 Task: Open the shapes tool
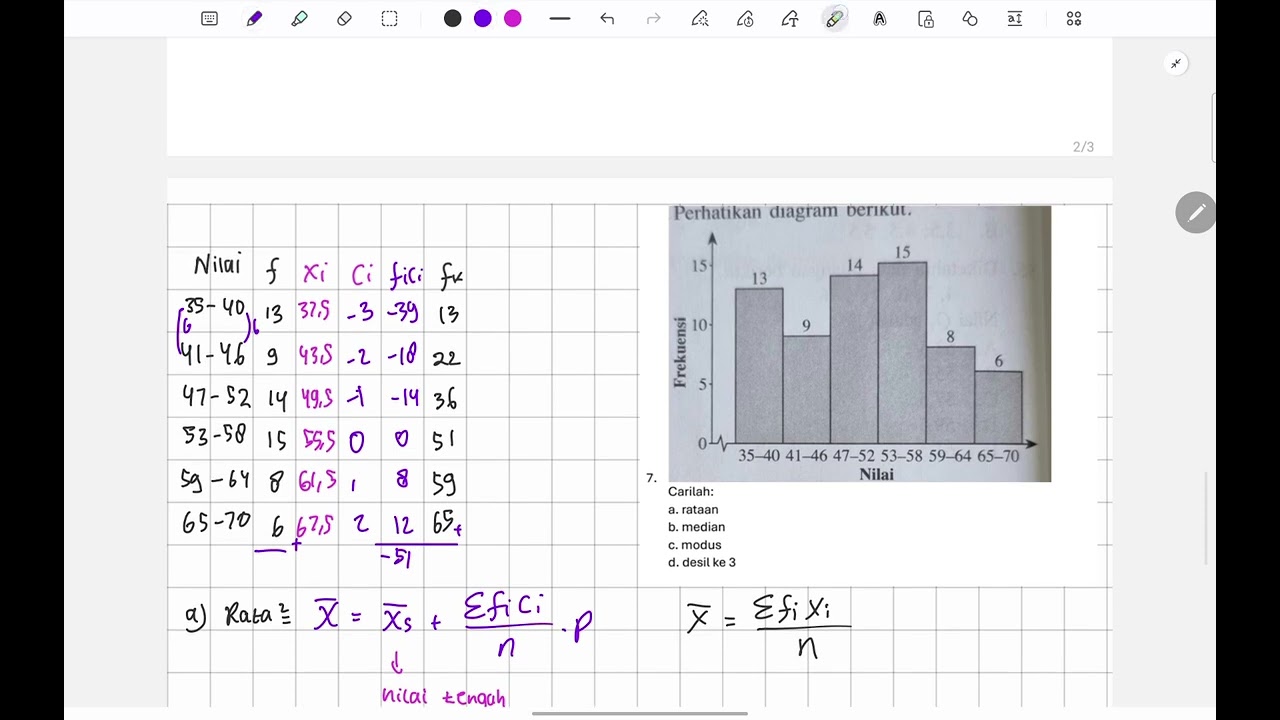point(970,19)
